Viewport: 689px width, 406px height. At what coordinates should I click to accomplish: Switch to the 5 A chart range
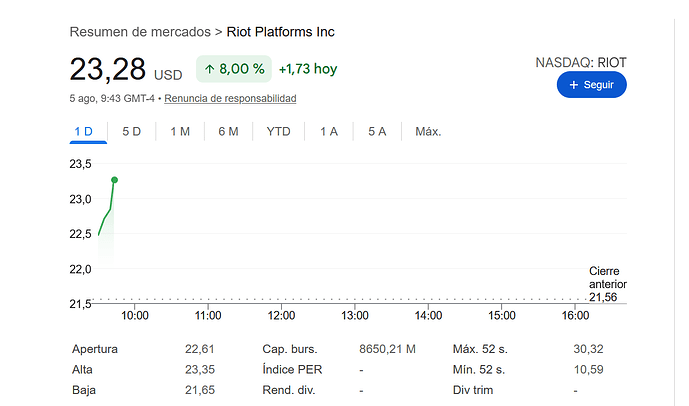[x=377, y=131]
